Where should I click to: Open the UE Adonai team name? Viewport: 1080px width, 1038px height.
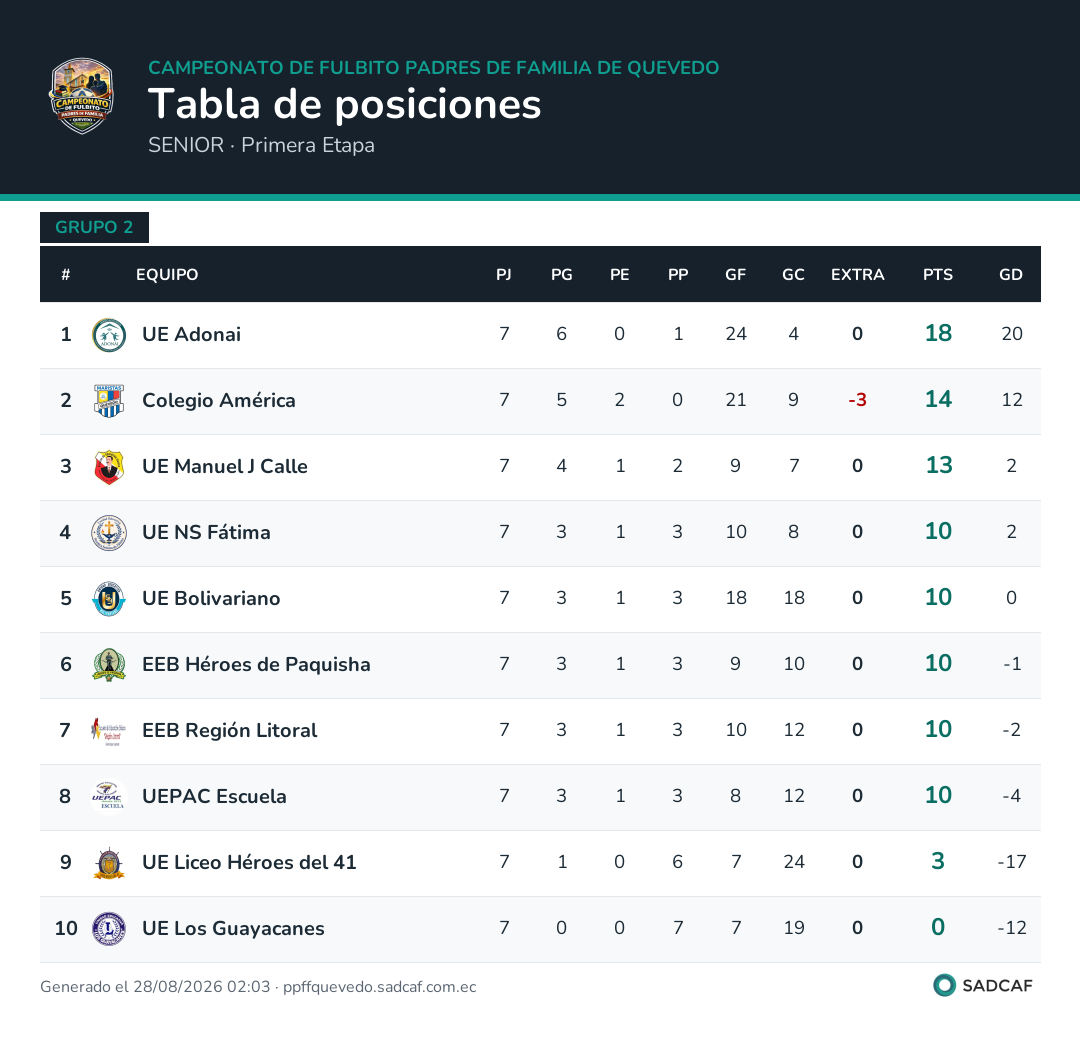pos(191,335)
